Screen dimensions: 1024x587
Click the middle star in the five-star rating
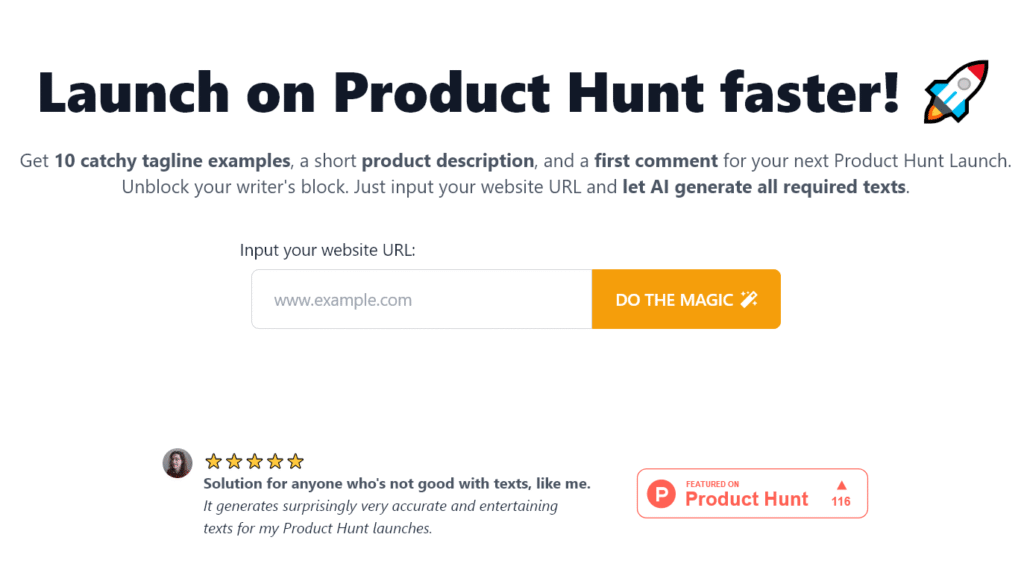pyautogui.click(x=253, y=461)
